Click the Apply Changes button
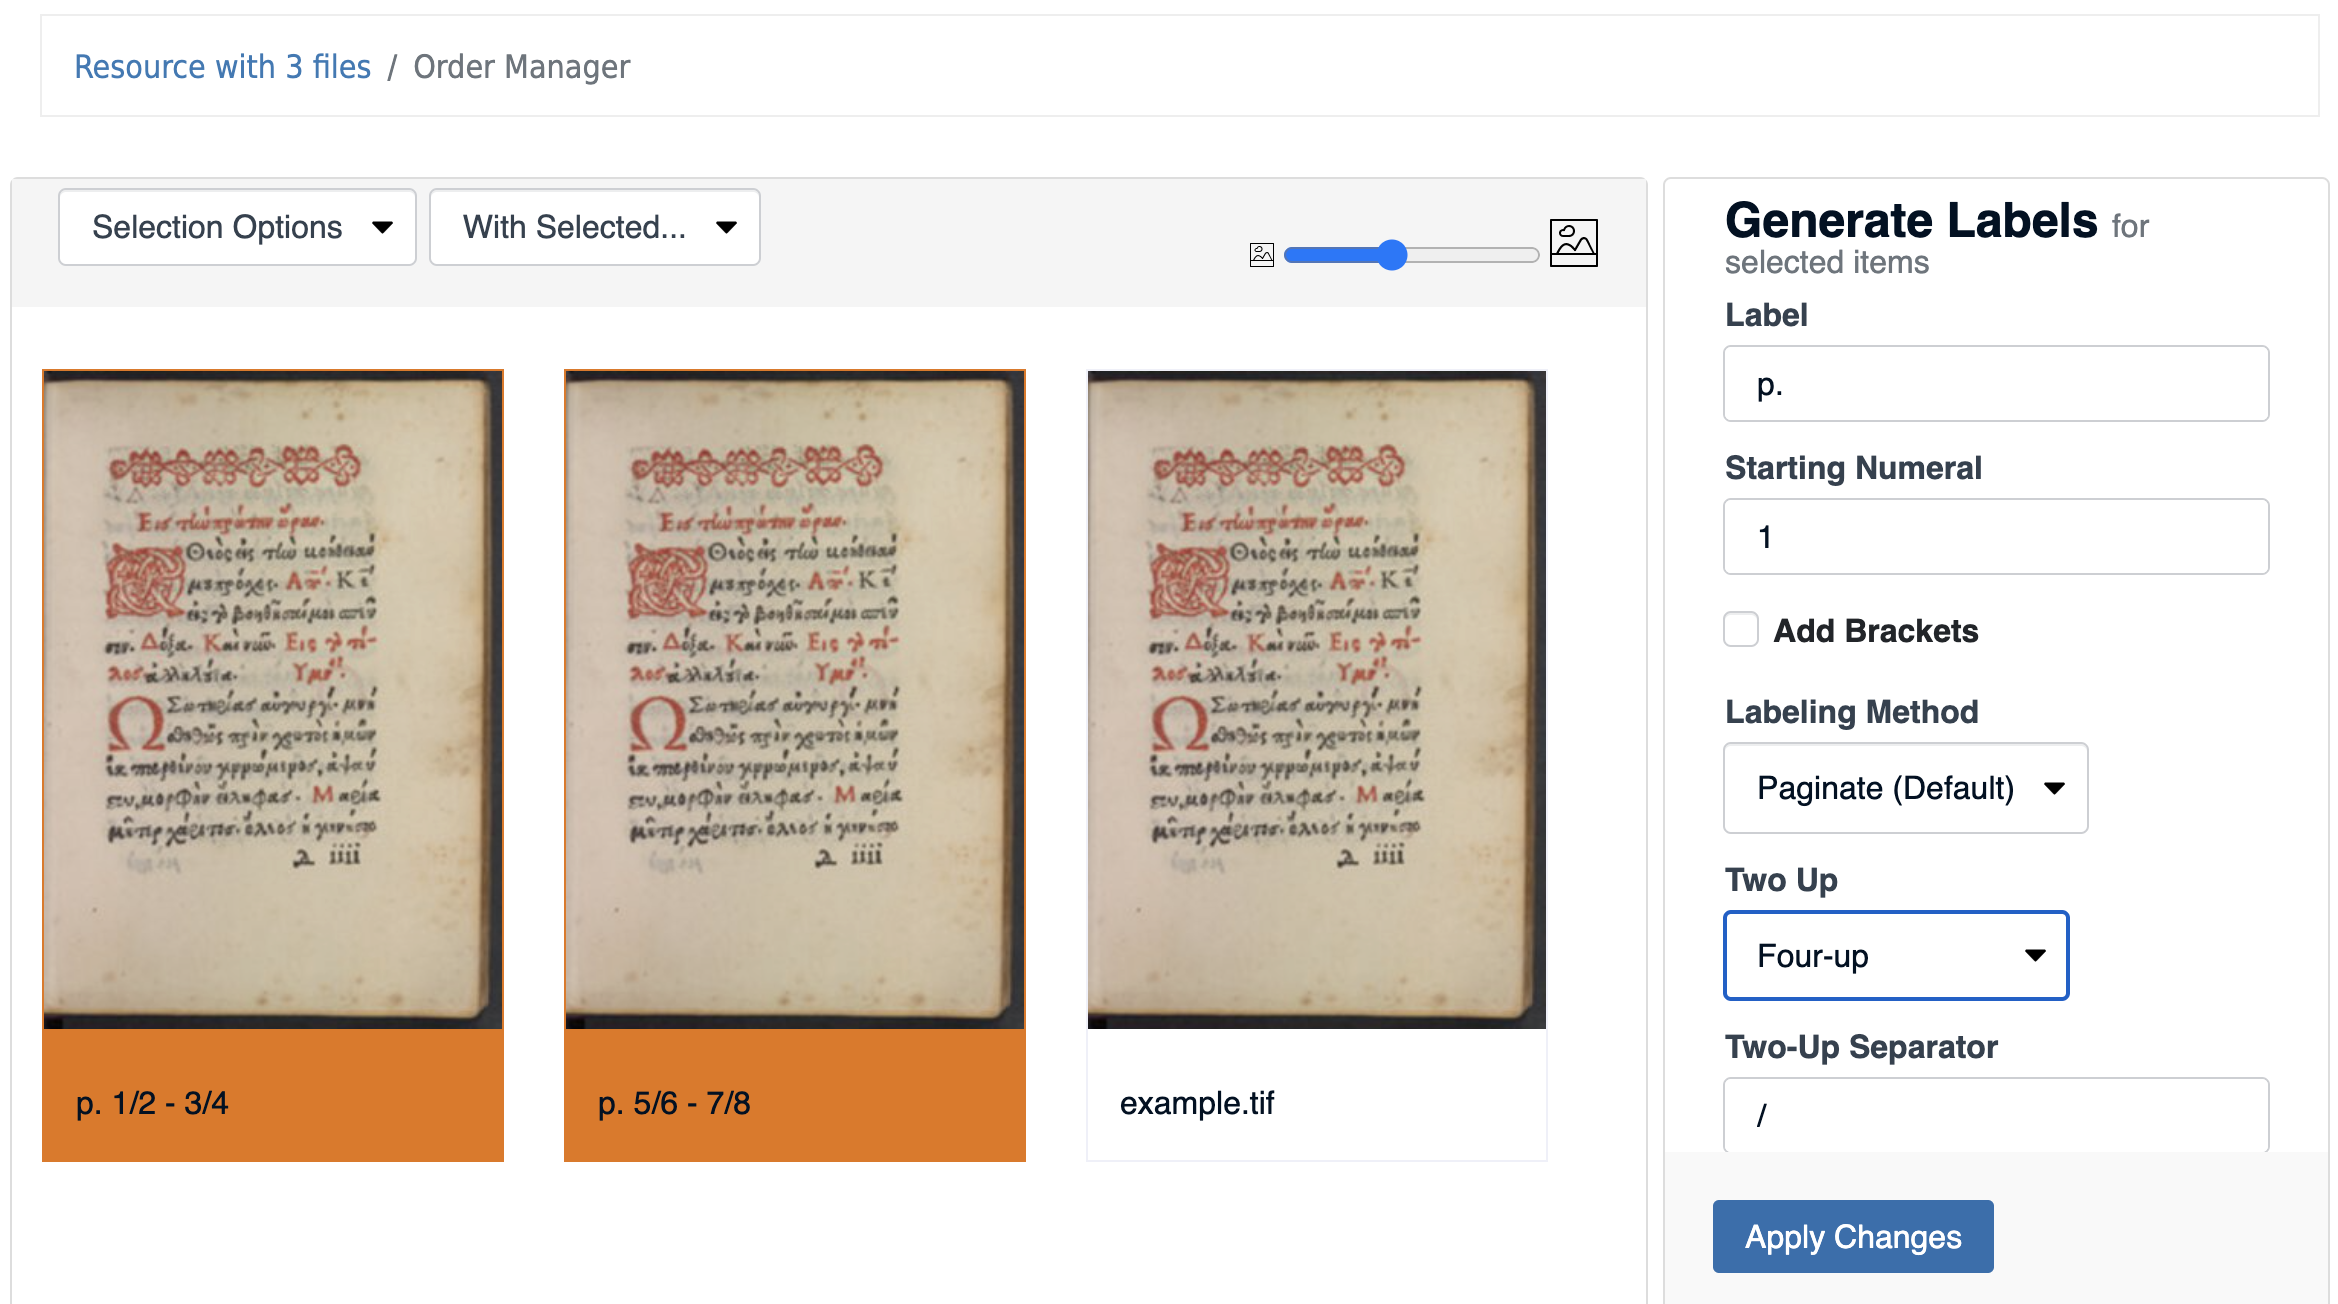This screenshot has height=1304, width=2338. 1852,1236
